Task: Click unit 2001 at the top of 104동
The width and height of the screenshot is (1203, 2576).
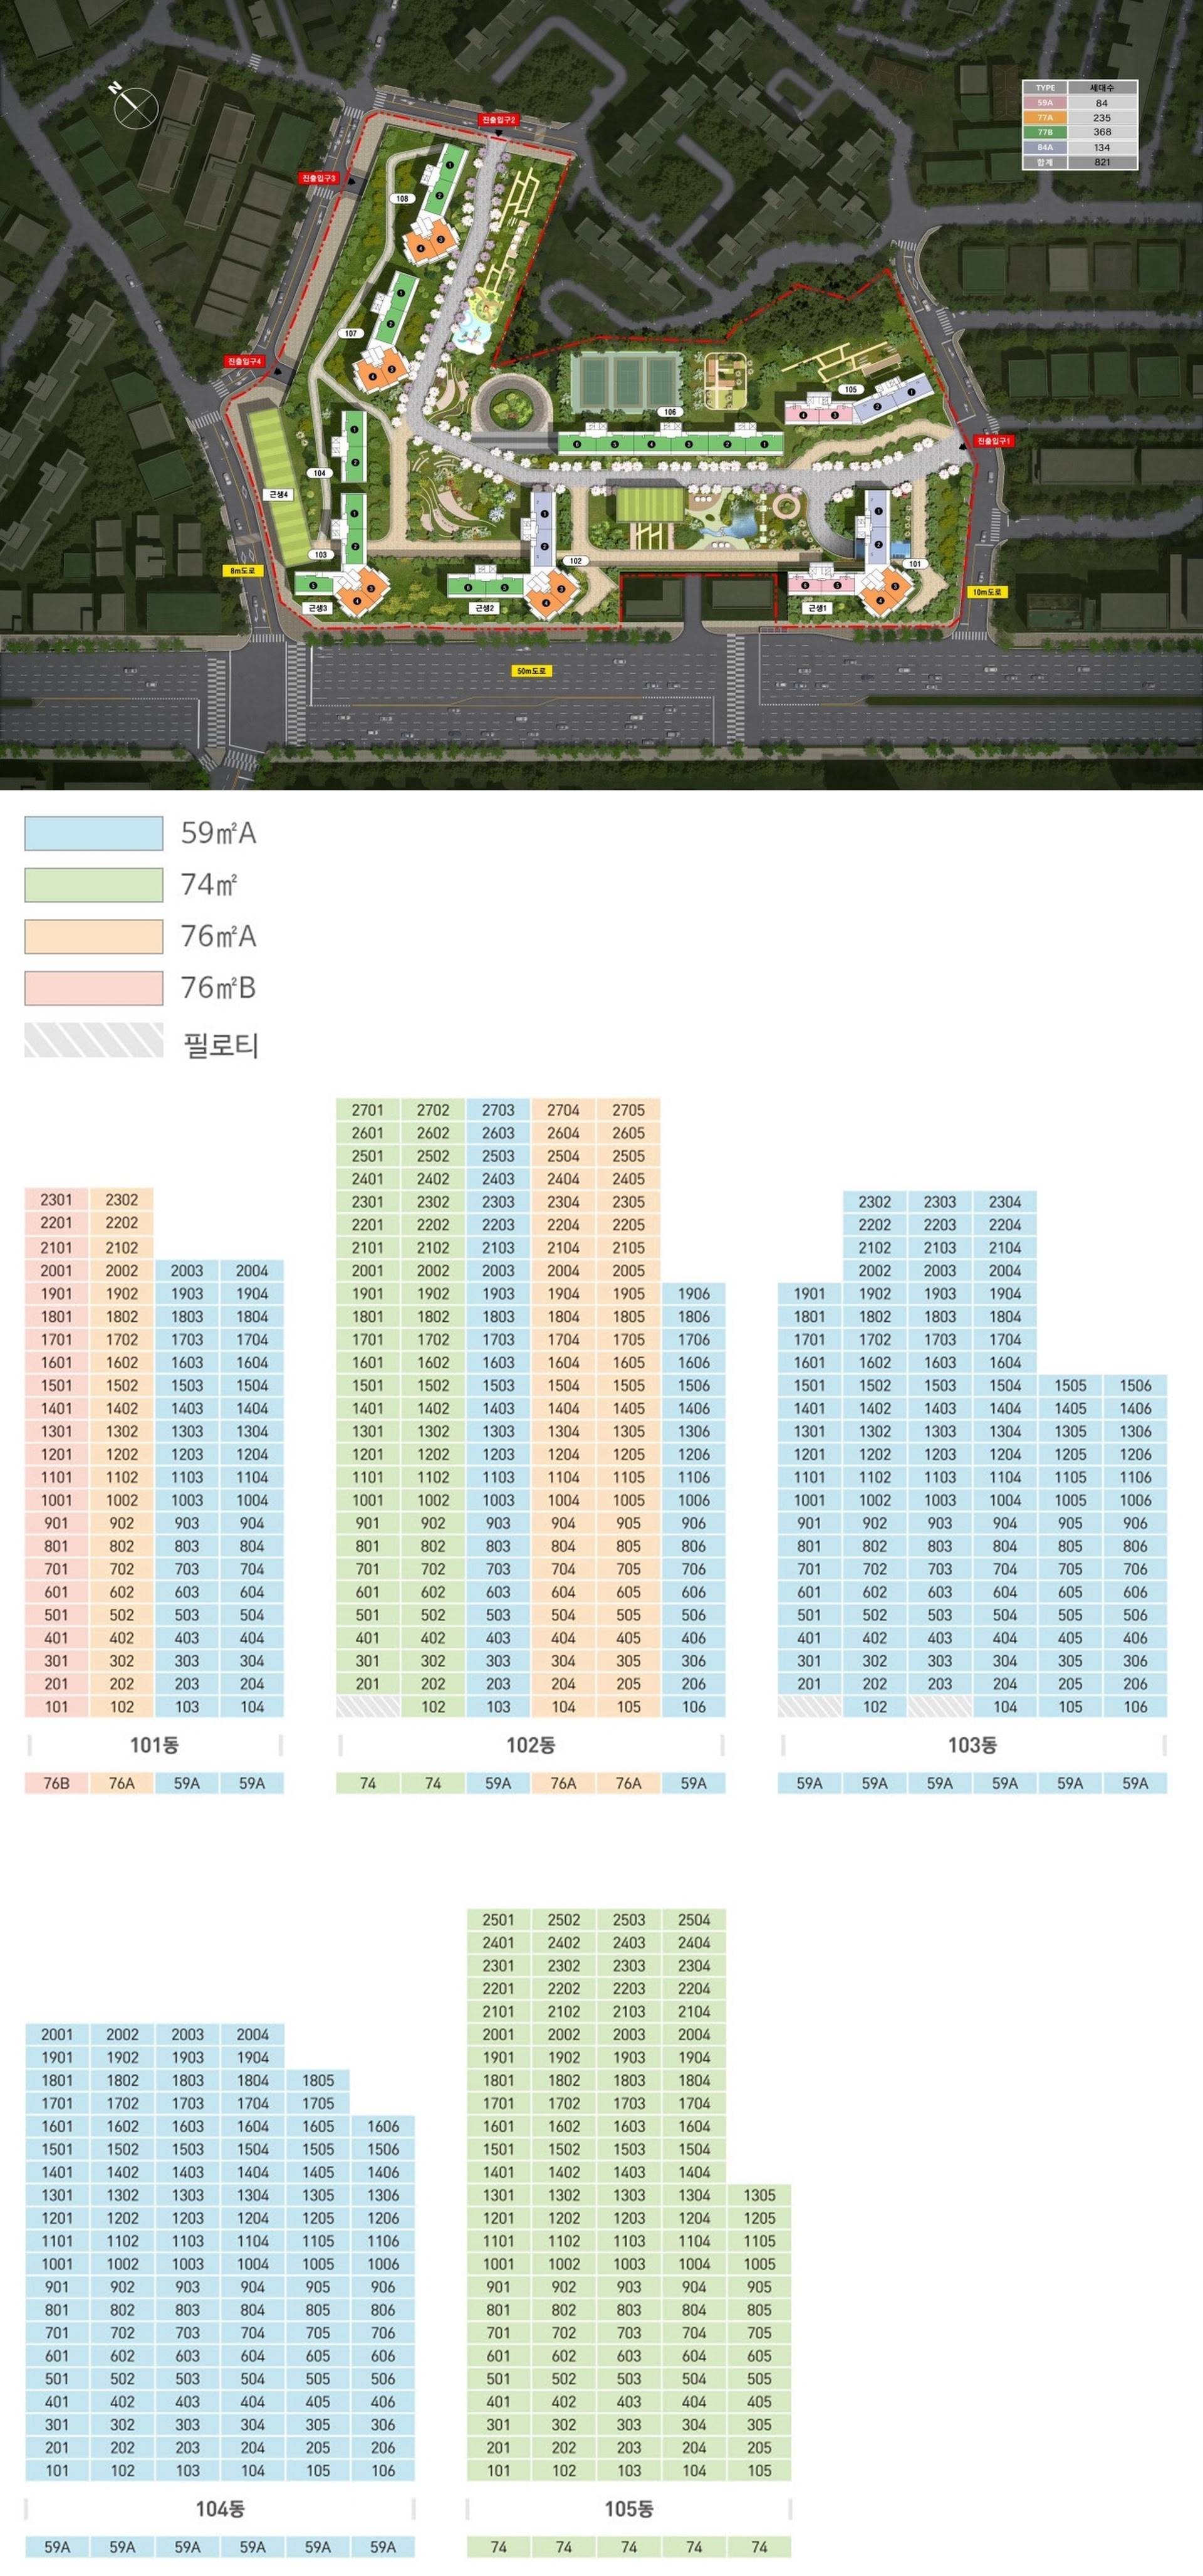Action: 57,2034
